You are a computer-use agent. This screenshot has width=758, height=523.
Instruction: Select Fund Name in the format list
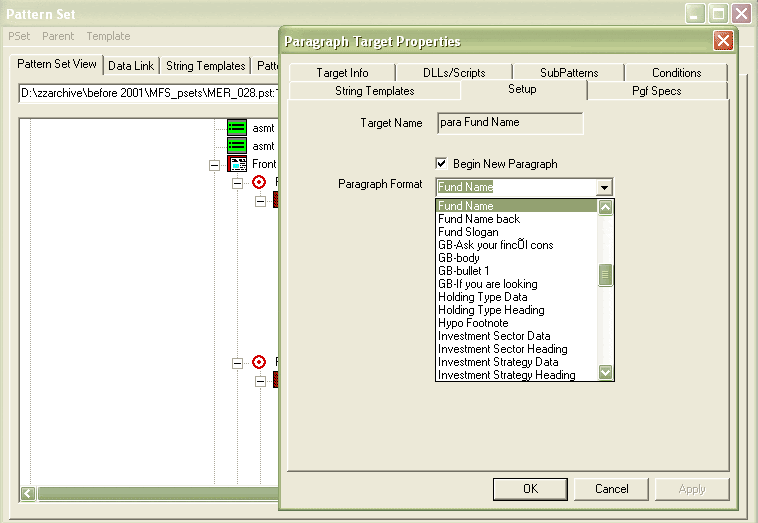(x=517, y=206)
